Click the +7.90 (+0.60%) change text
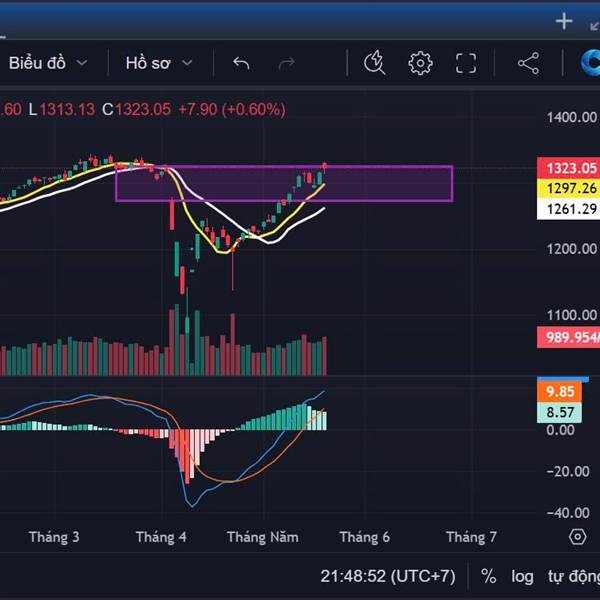This screenshot has width=600, height=600. 232,109
